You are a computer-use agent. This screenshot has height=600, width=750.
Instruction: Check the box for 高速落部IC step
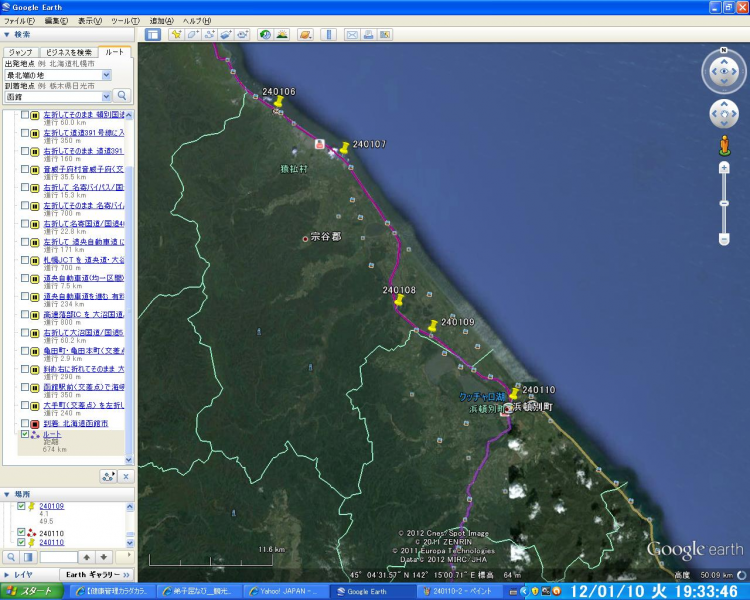(x=25, y=314)
